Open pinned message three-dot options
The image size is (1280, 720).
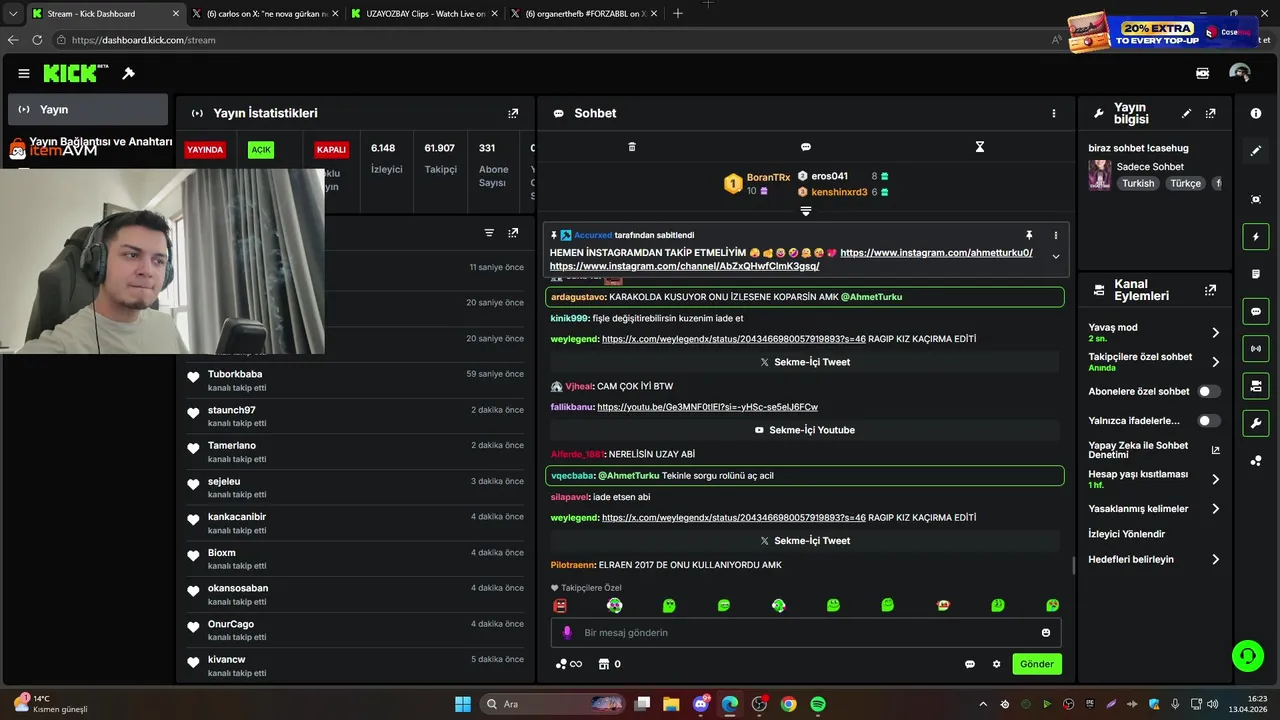[x=1055, y=235]
